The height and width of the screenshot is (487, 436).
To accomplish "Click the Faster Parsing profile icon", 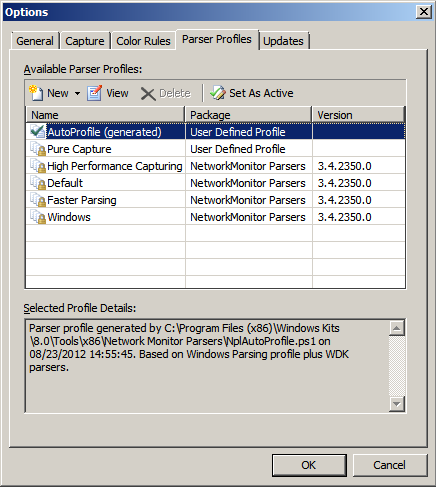I will 38,200.
